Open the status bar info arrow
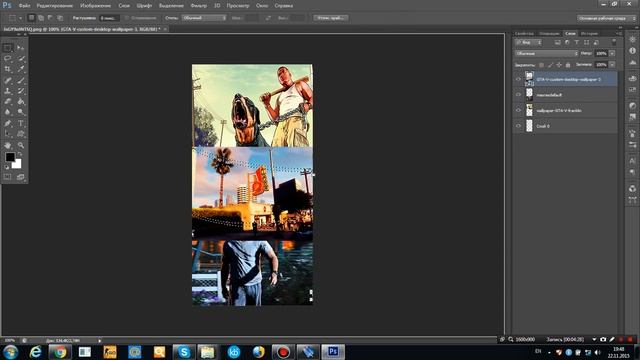Screen dimensions: 640x360 [99, 340]
